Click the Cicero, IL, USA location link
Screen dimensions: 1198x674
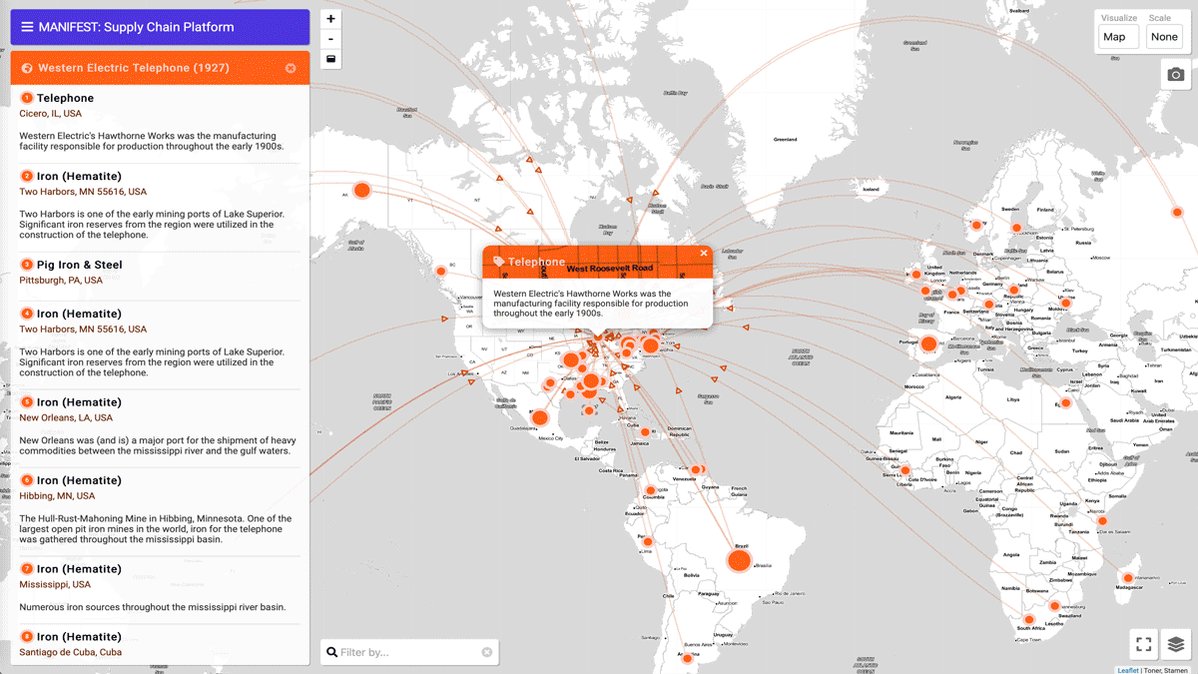[50, 113]
